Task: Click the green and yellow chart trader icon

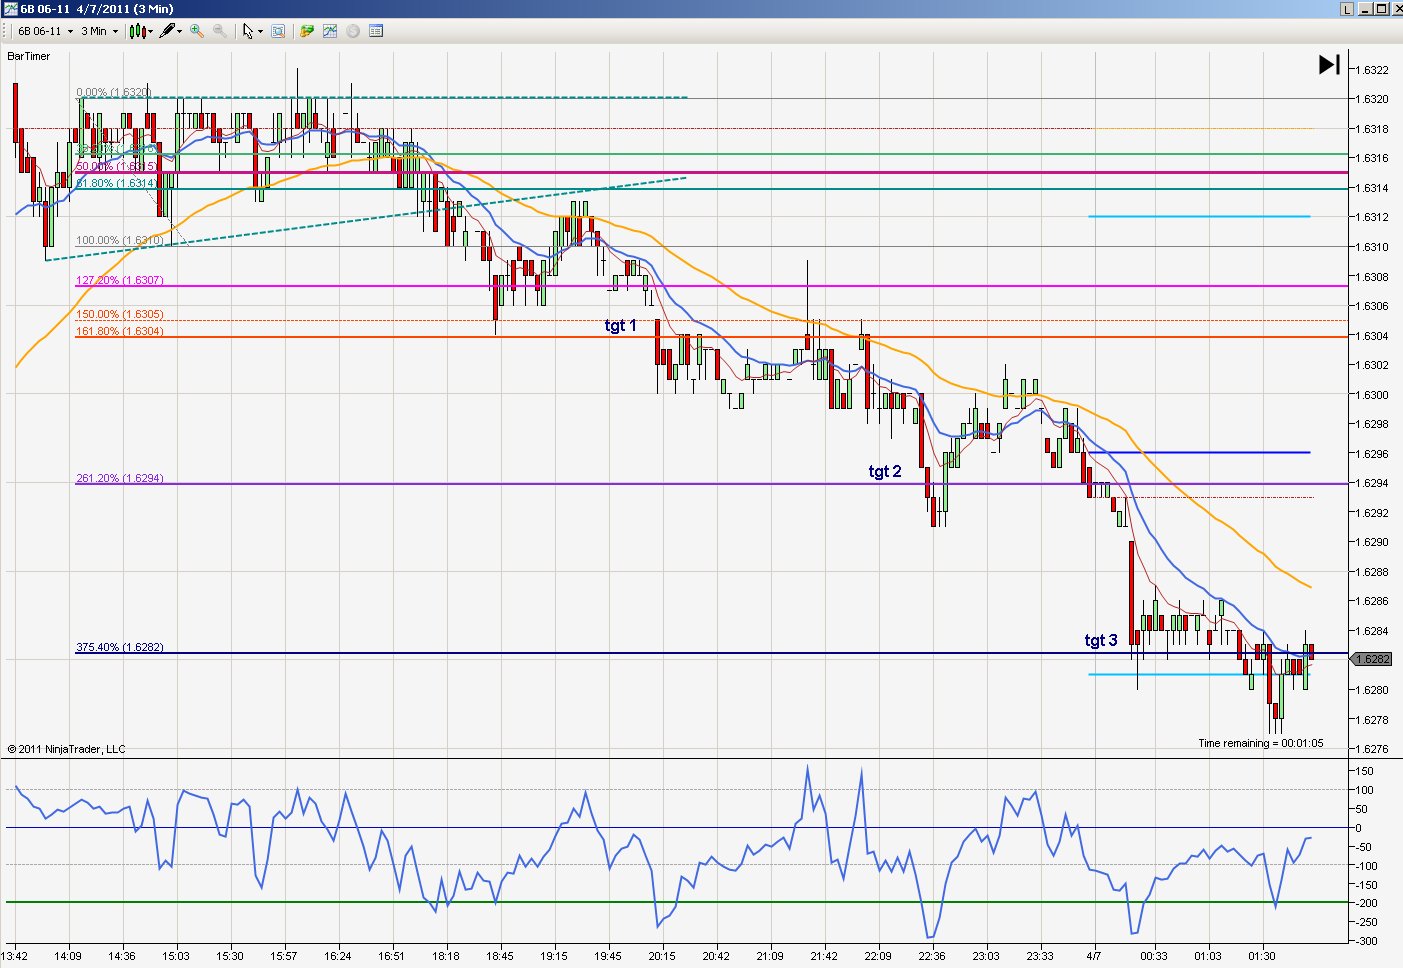Action: [307, 31]
